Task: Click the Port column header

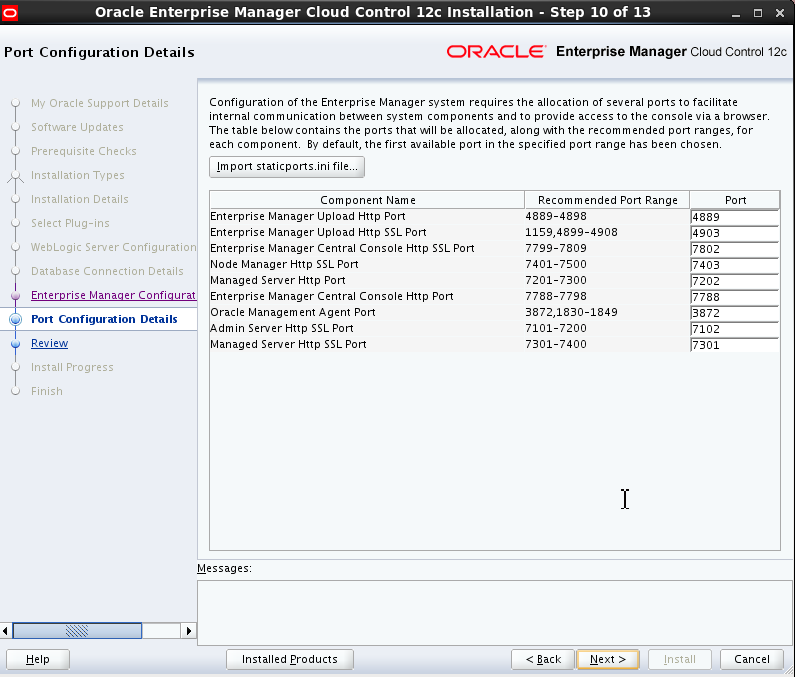Action: 735,200
